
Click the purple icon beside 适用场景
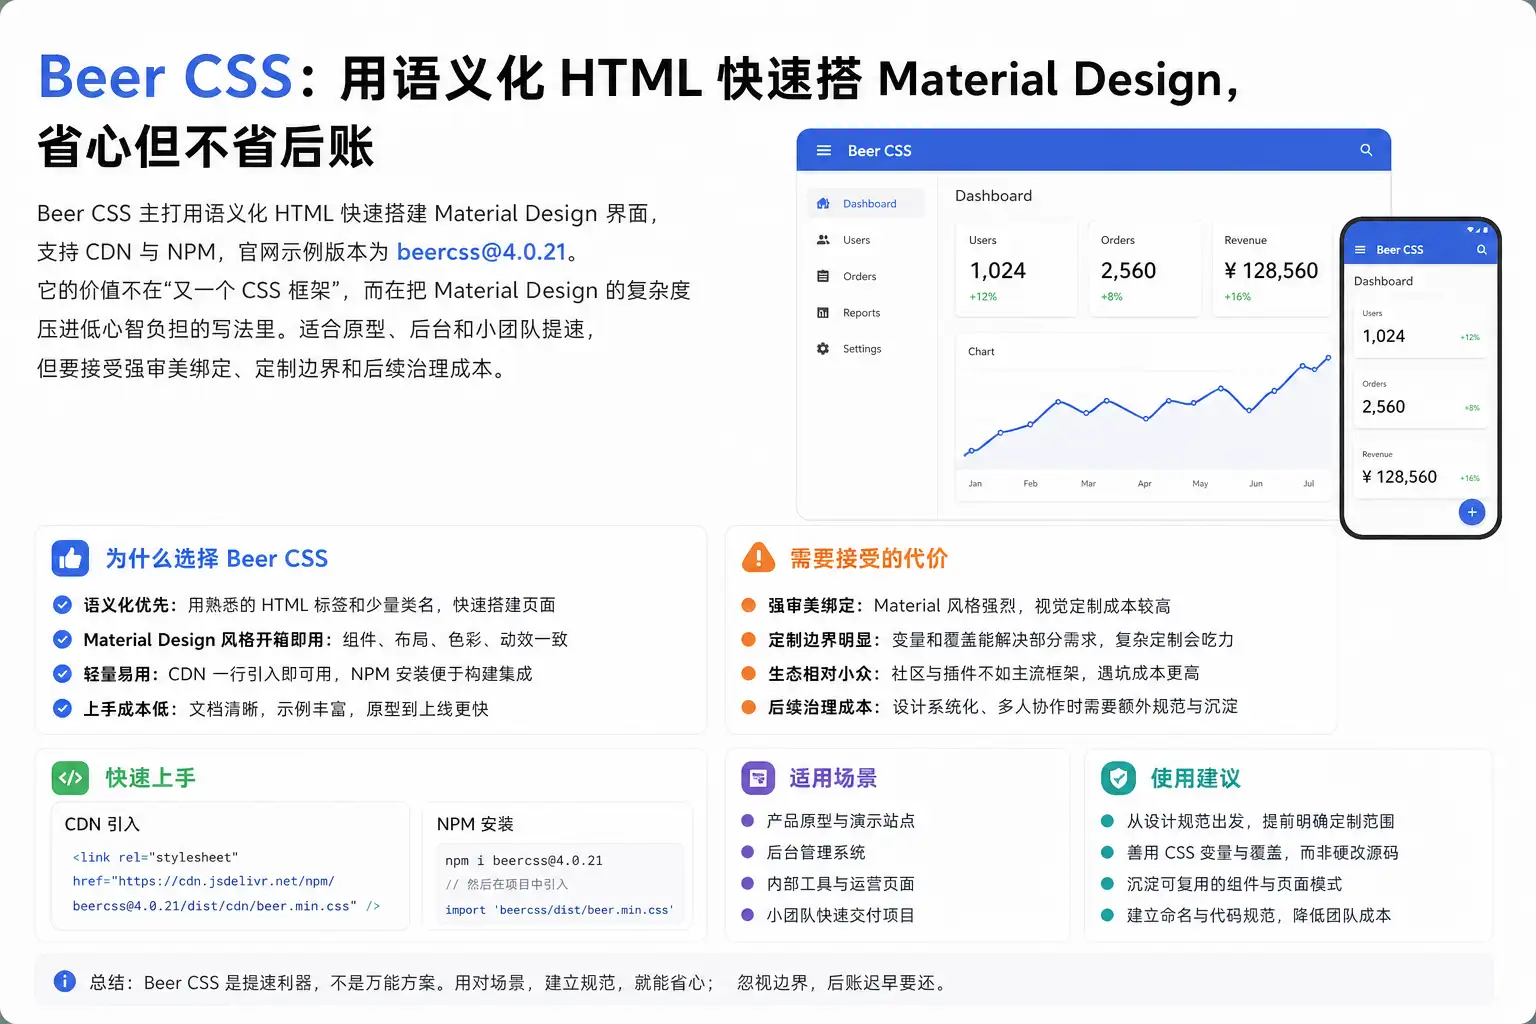click(758, 777)
